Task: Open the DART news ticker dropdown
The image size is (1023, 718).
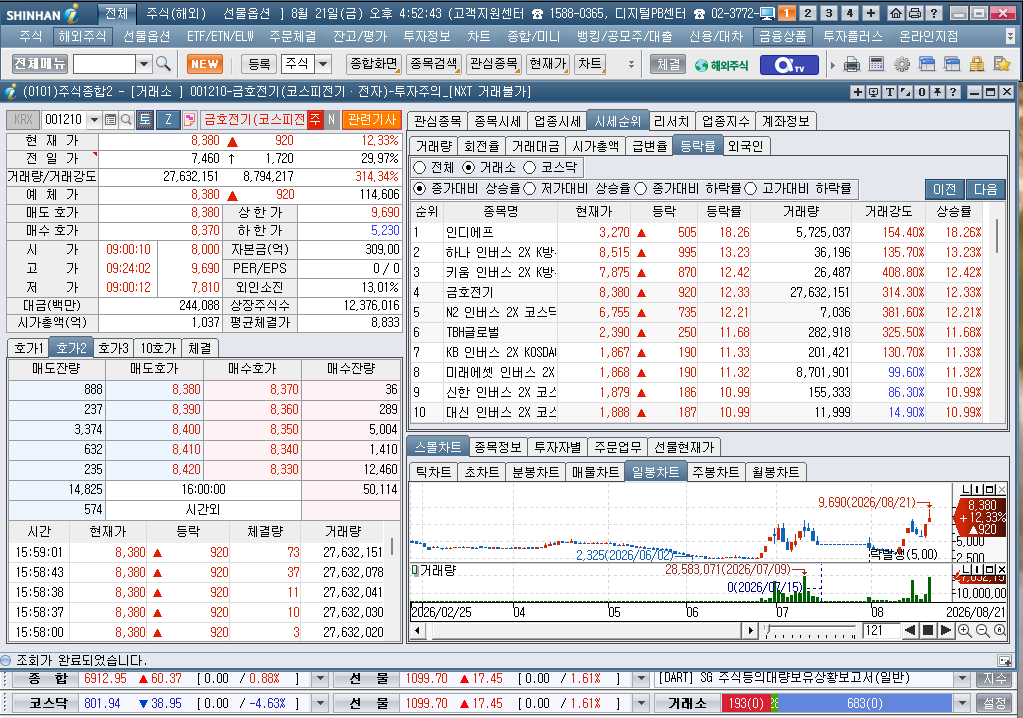Action: tap(962, 679)
